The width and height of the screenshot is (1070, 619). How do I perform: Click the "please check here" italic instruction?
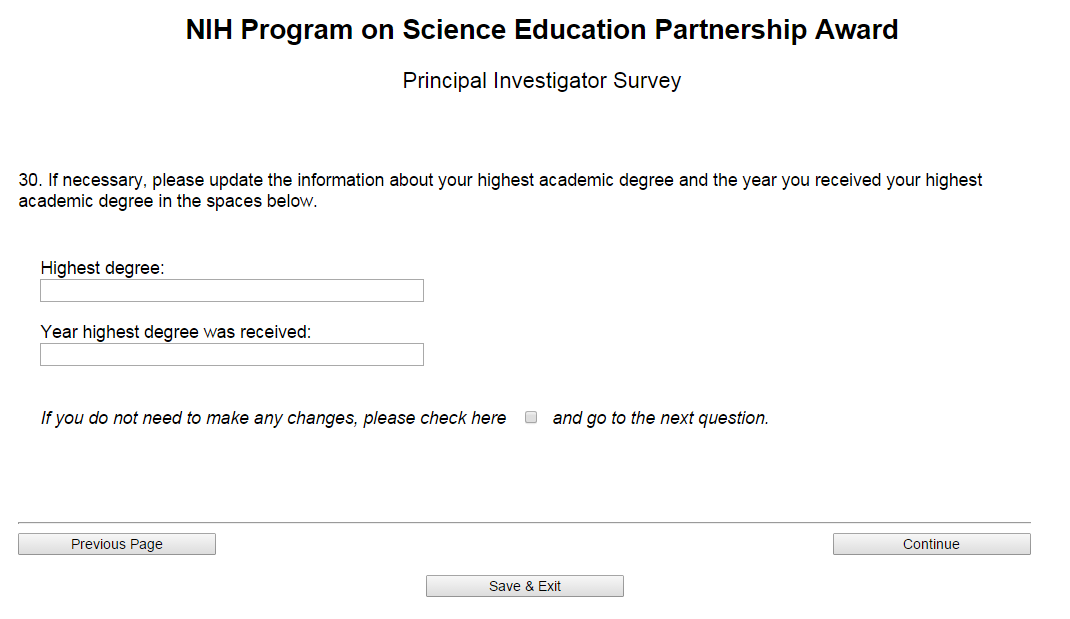[435, 418]
